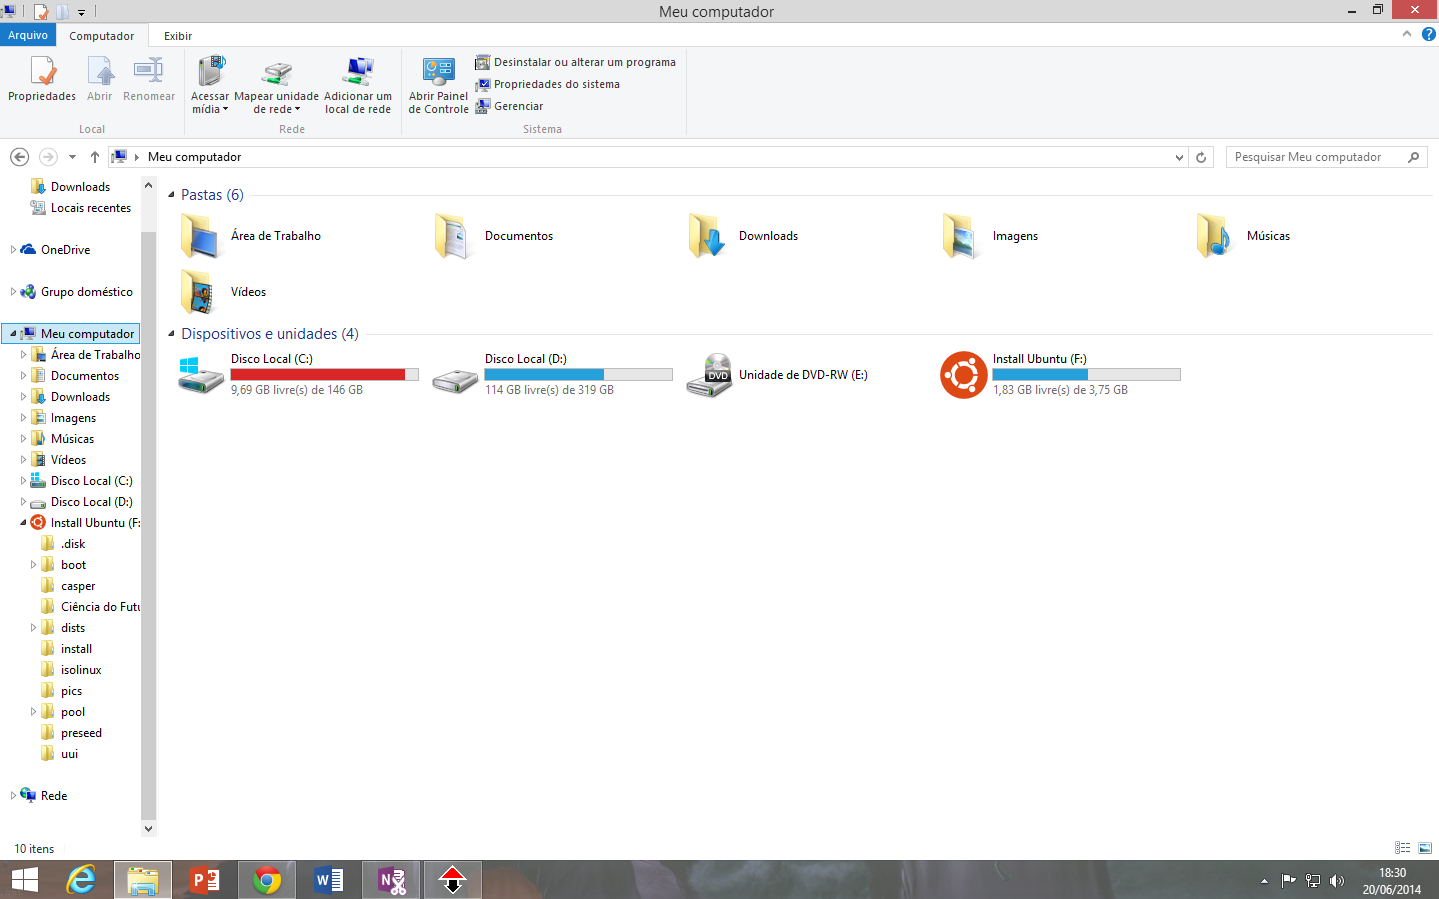Collapse the Pastas group
Image resolution: width=1439 pixels, height=899 pixels.
point(171,195)
